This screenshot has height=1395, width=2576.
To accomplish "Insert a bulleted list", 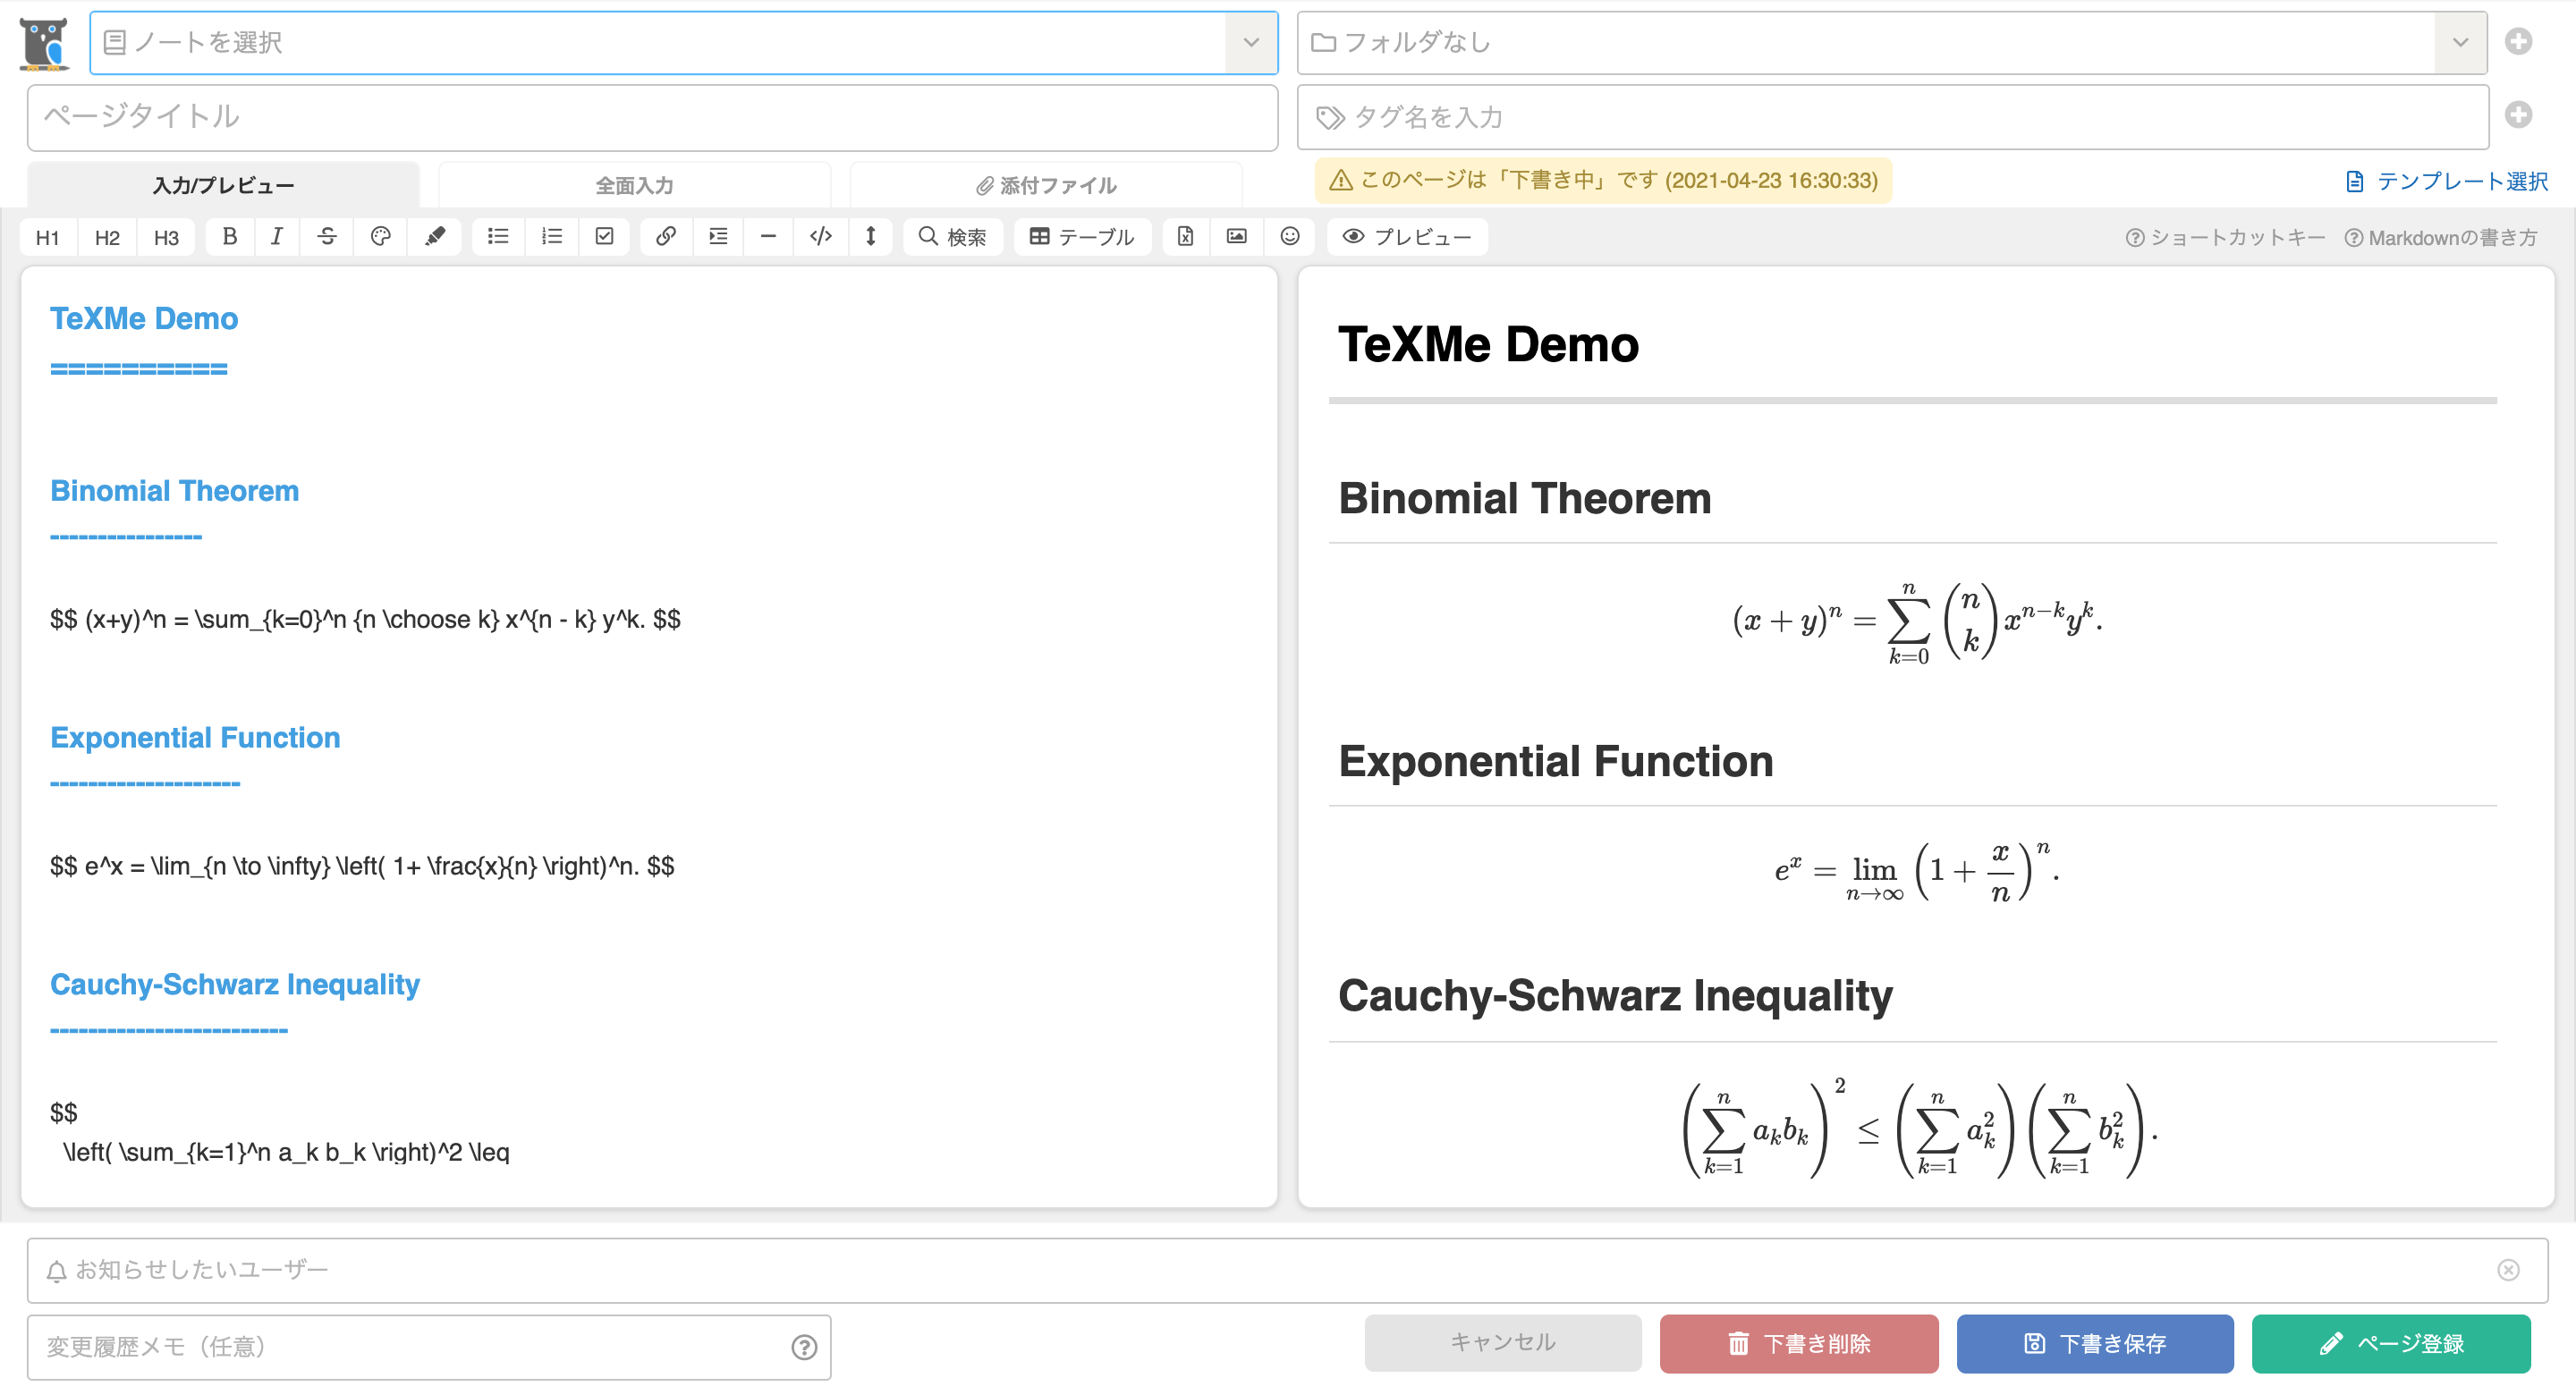I will [497, 236].
